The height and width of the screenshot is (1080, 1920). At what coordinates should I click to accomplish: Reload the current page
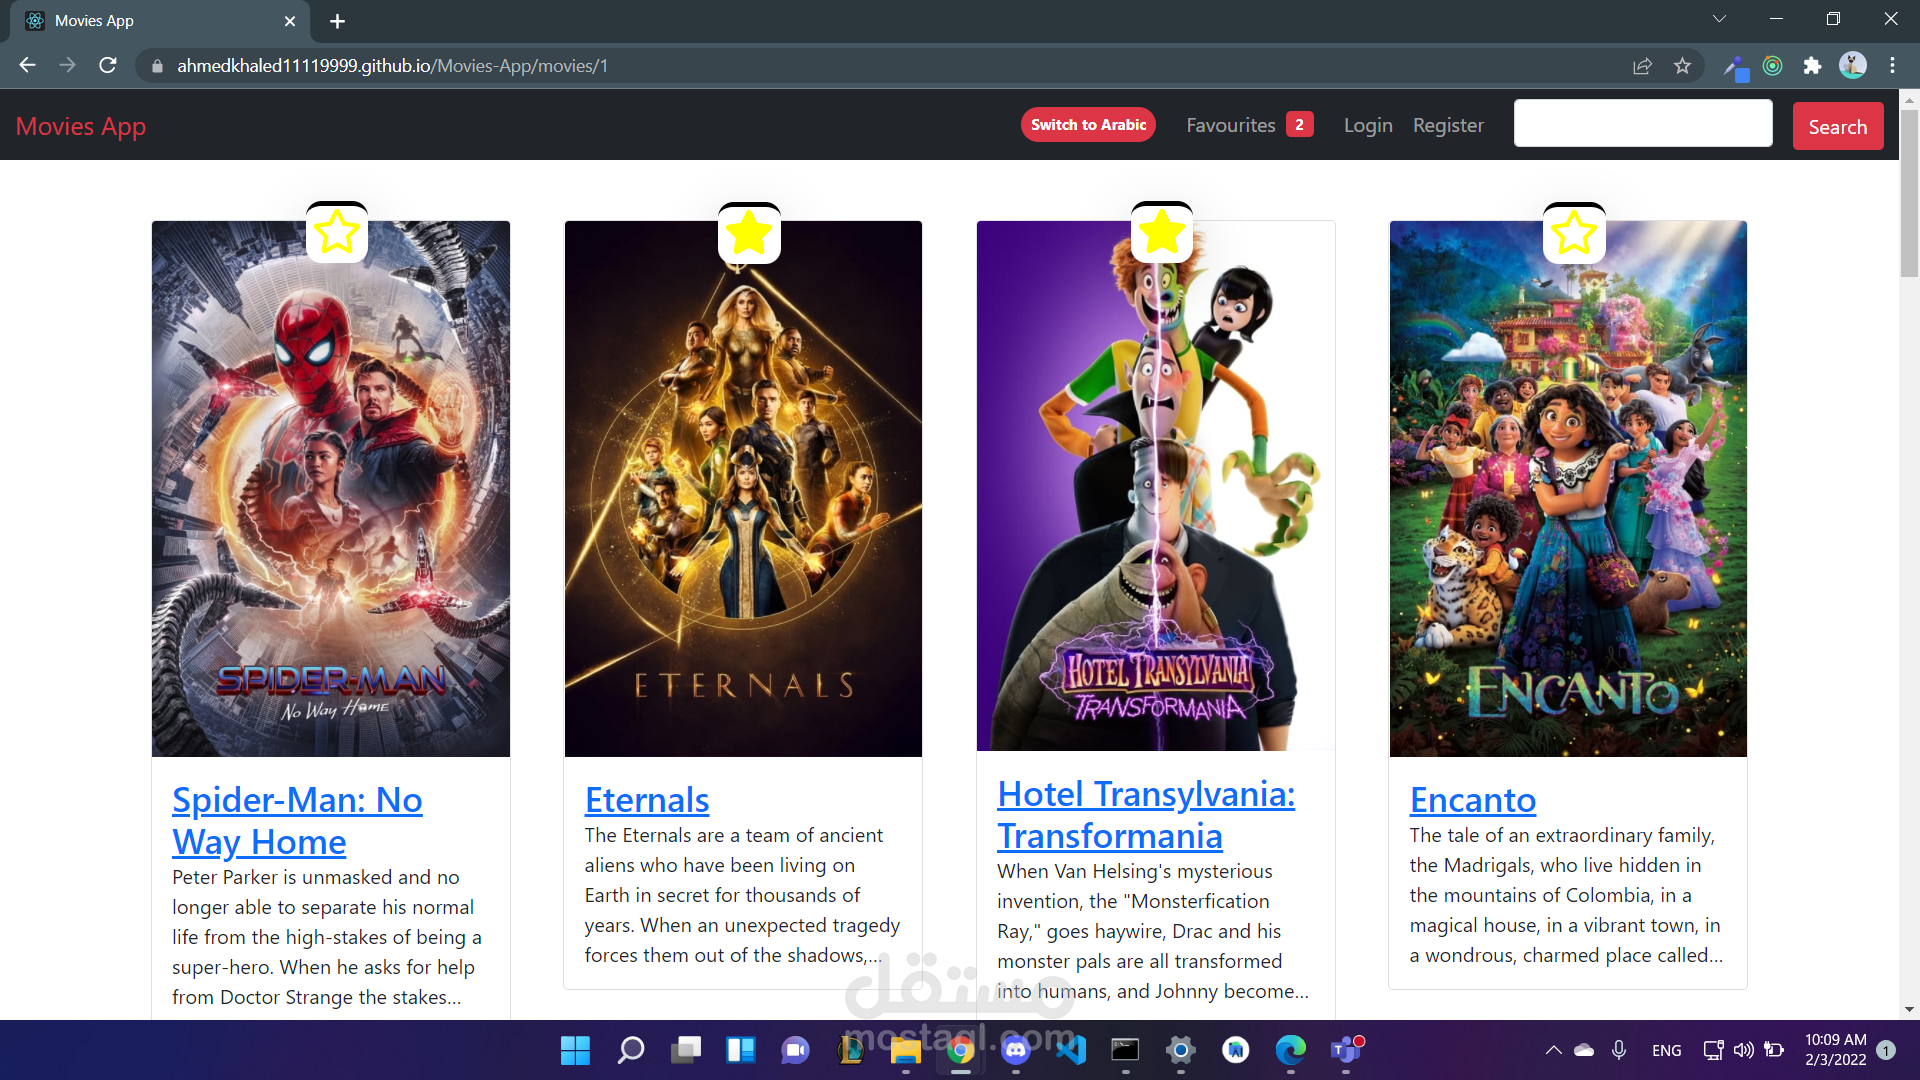pos(108,65)
